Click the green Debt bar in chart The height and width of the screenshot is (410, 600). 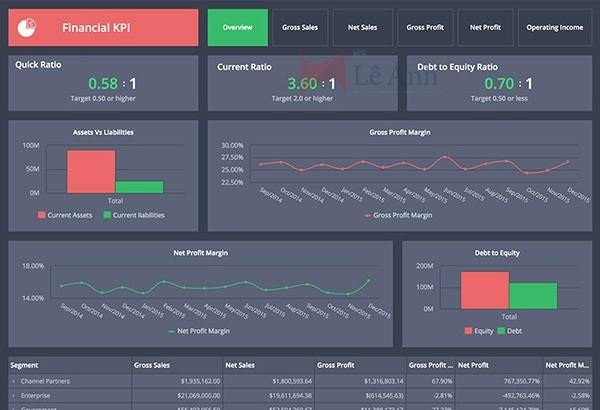click(x=532, y=296)
